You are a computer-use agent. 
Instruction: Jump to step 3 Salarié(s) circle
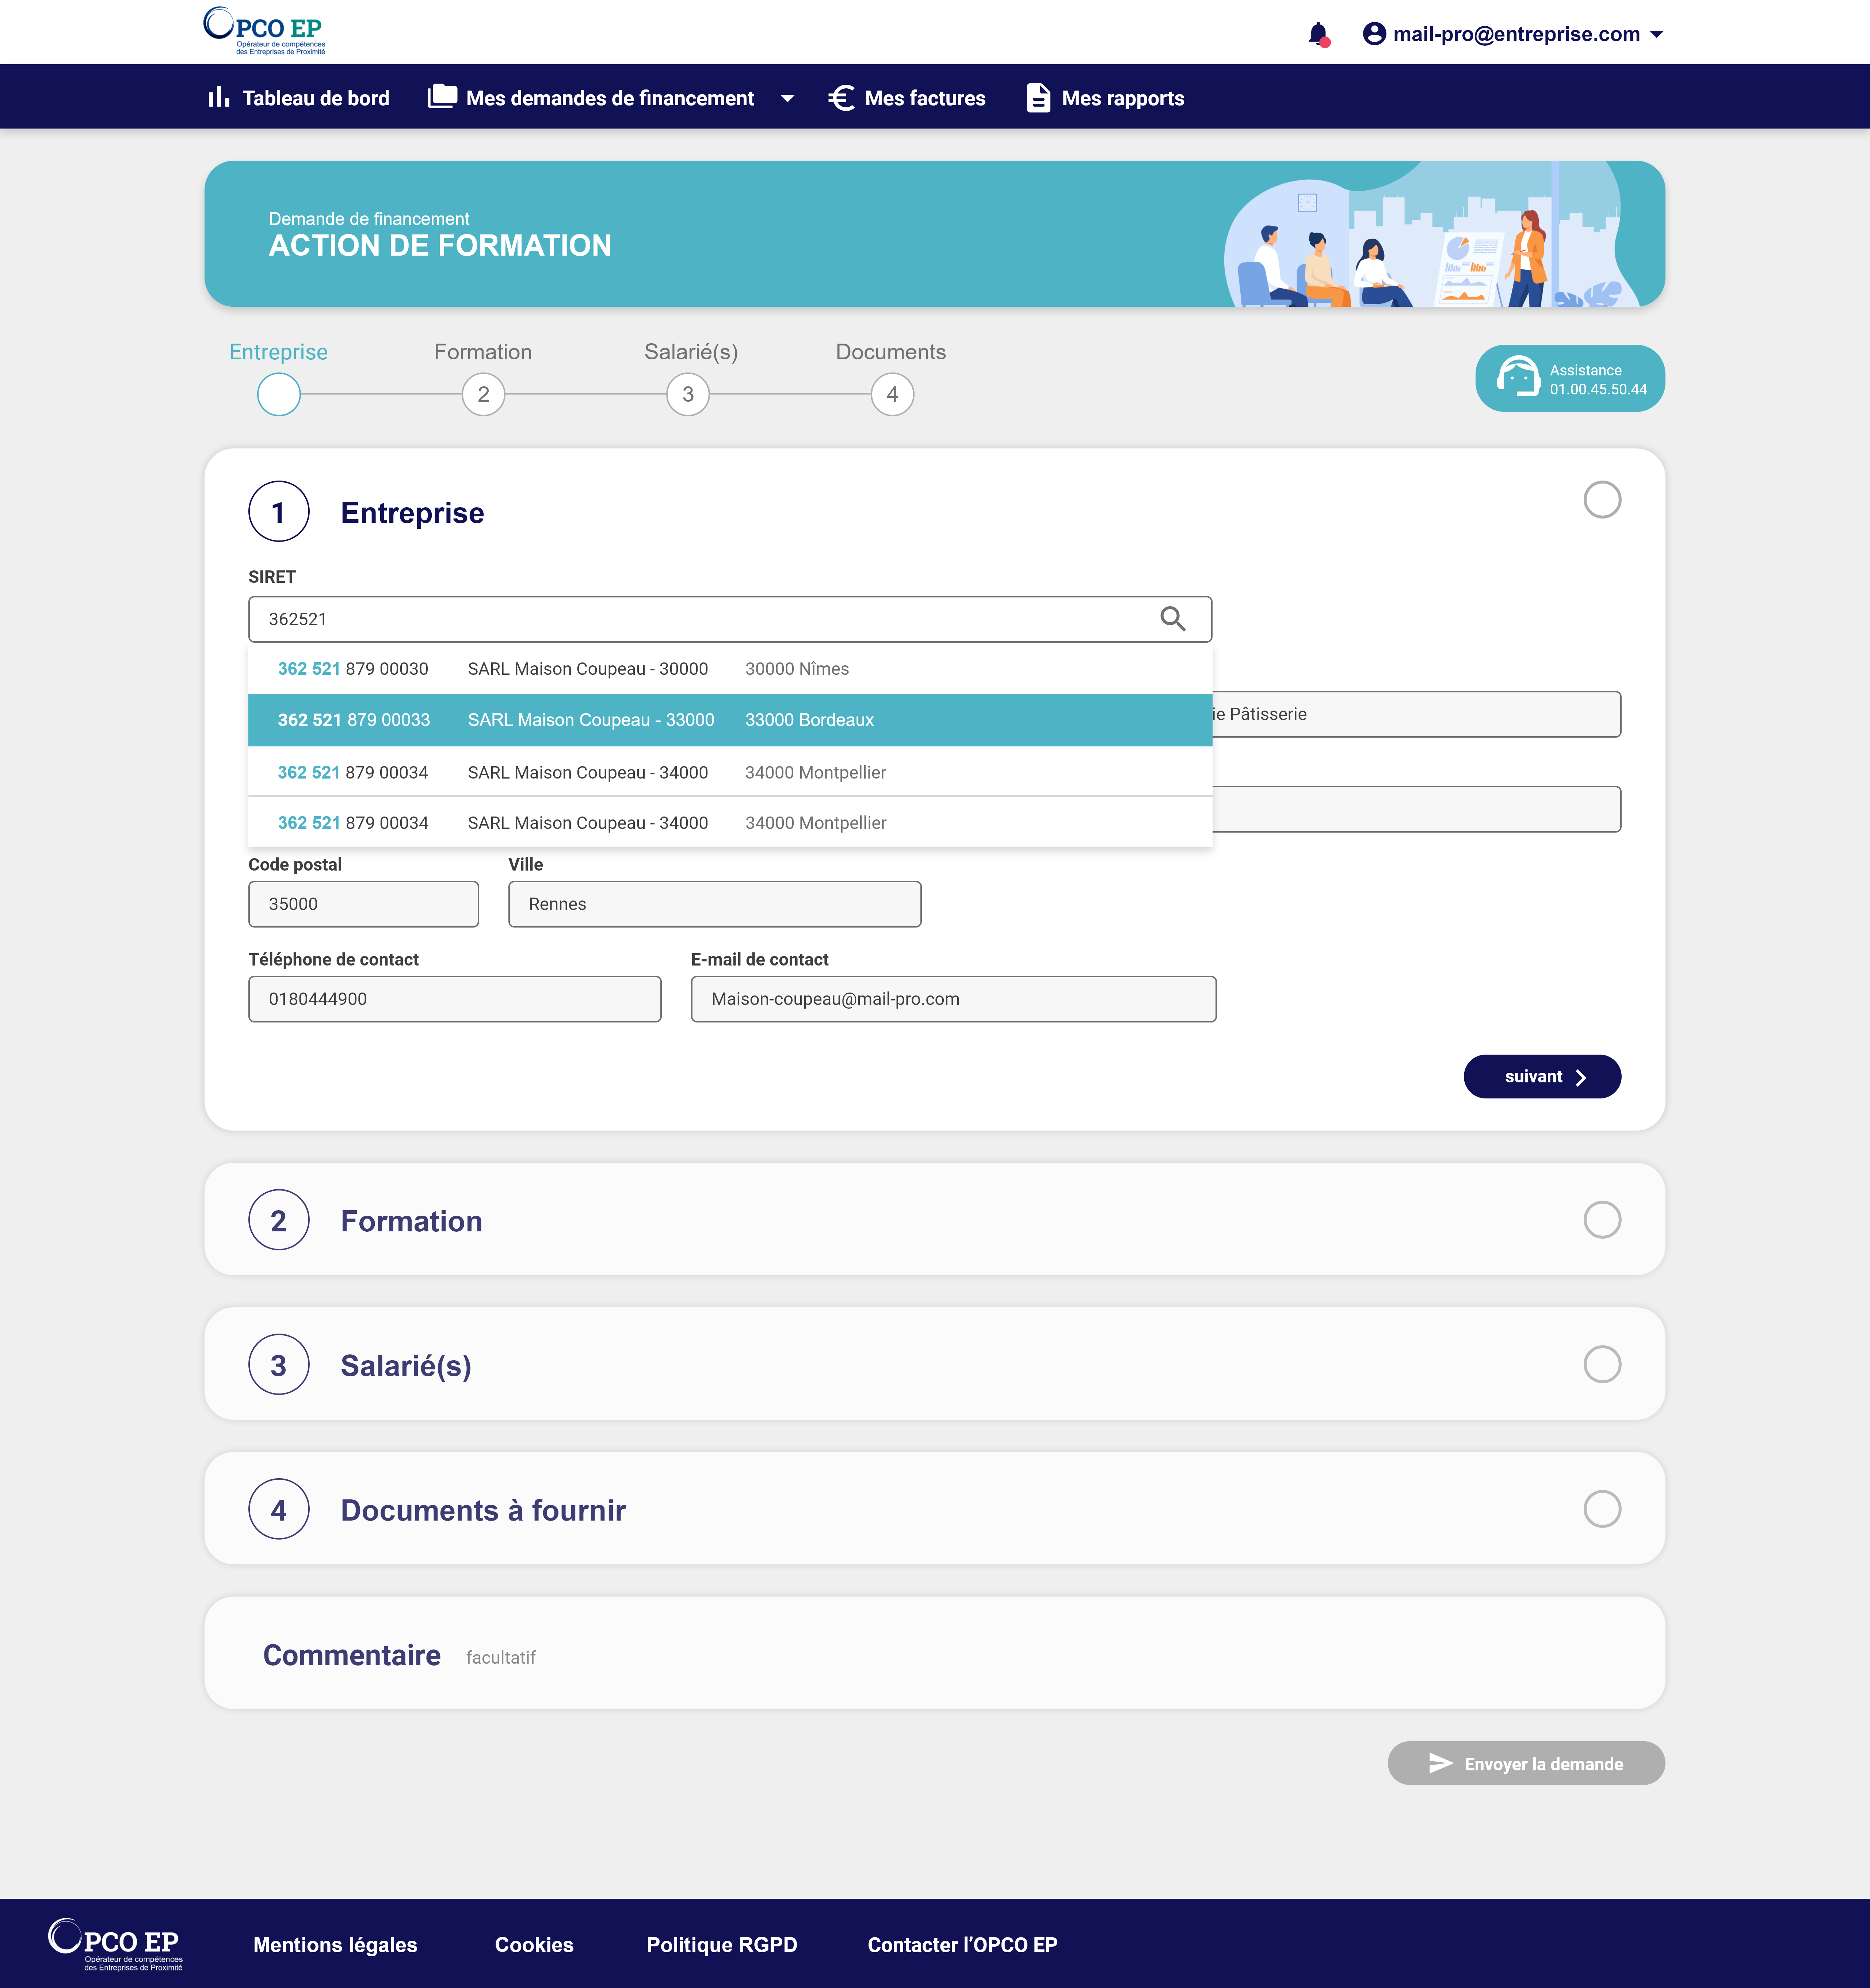pyautogui.click(x=688, y=394)
